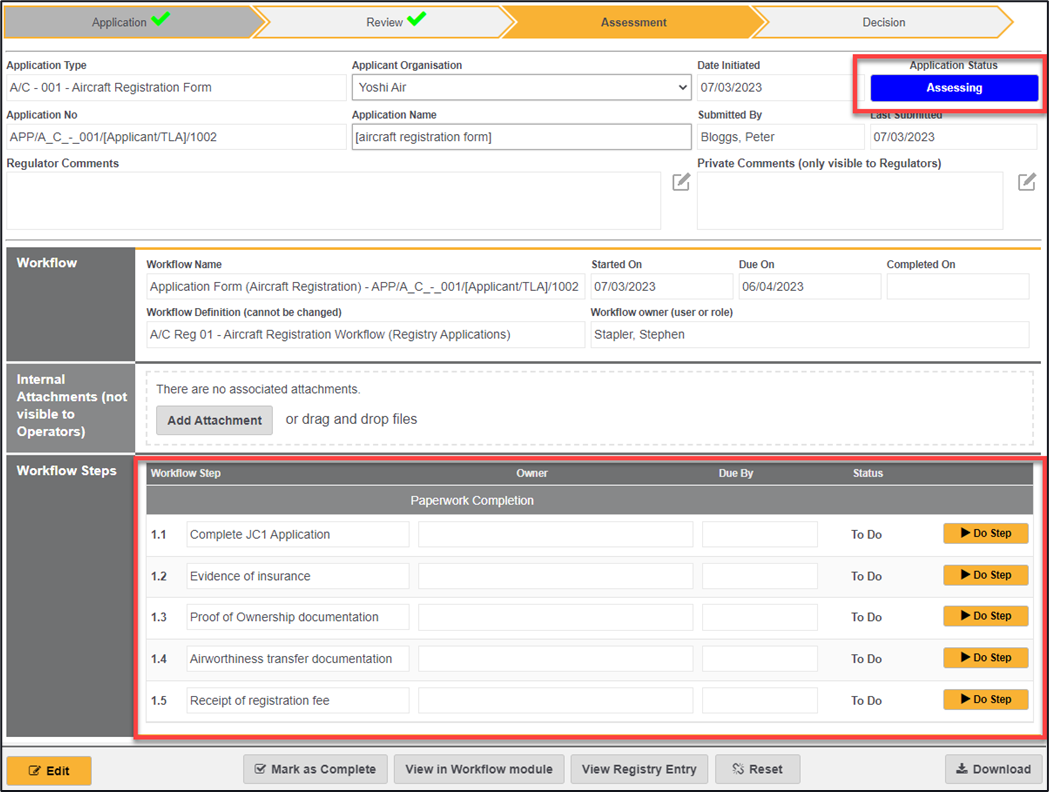Go to the Application stage tab
Screen dimensions: 1049x792
(128, 22)
